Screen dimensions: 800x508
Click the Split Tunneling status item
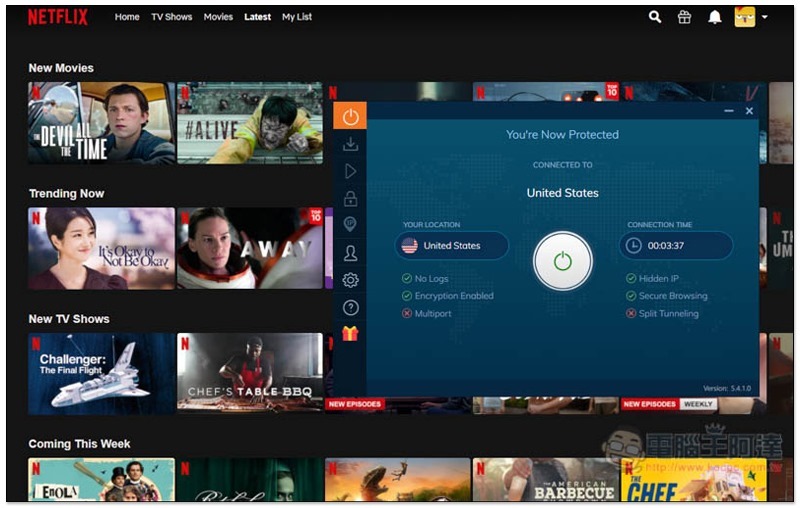pyautogui.click(x=662, y=313)
